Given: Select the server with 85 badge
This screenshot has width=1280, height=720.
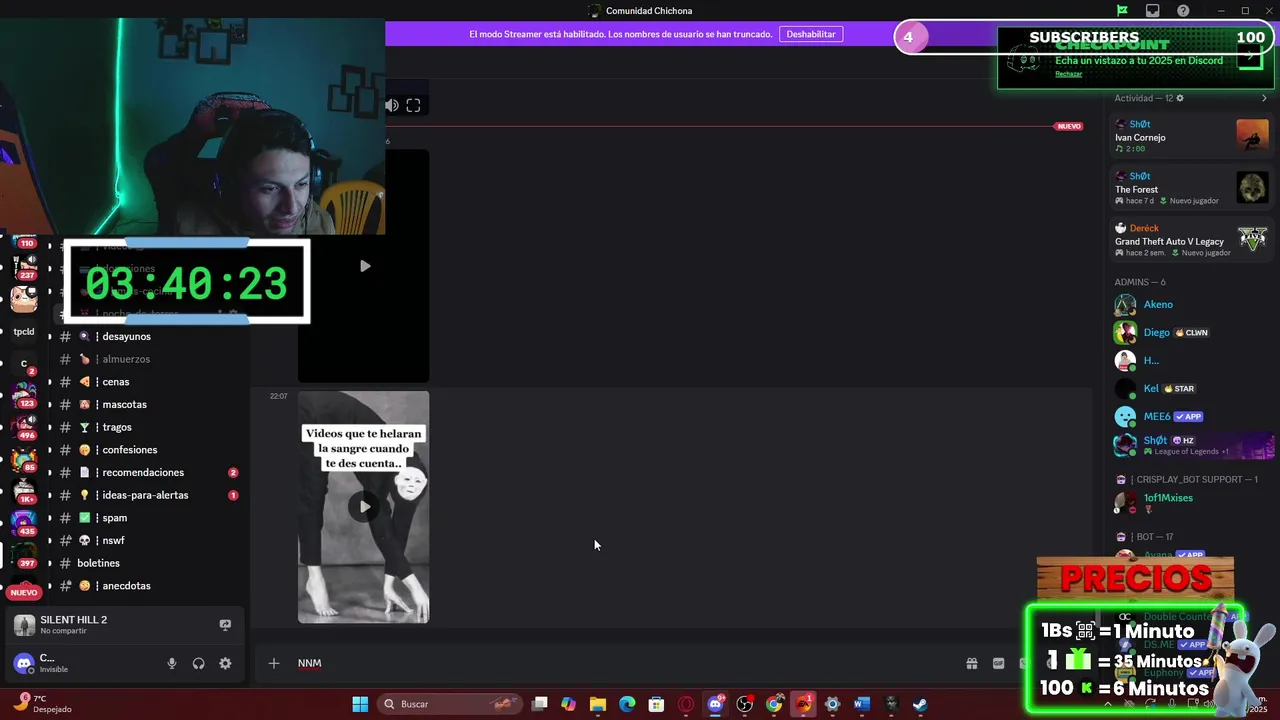Looking at the screenshot, I should 23,458.
